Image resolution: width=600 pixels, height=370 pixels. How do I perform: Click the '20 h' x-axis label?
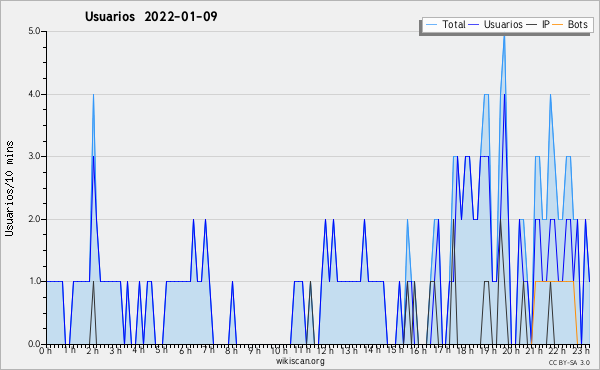coord(511,350)
